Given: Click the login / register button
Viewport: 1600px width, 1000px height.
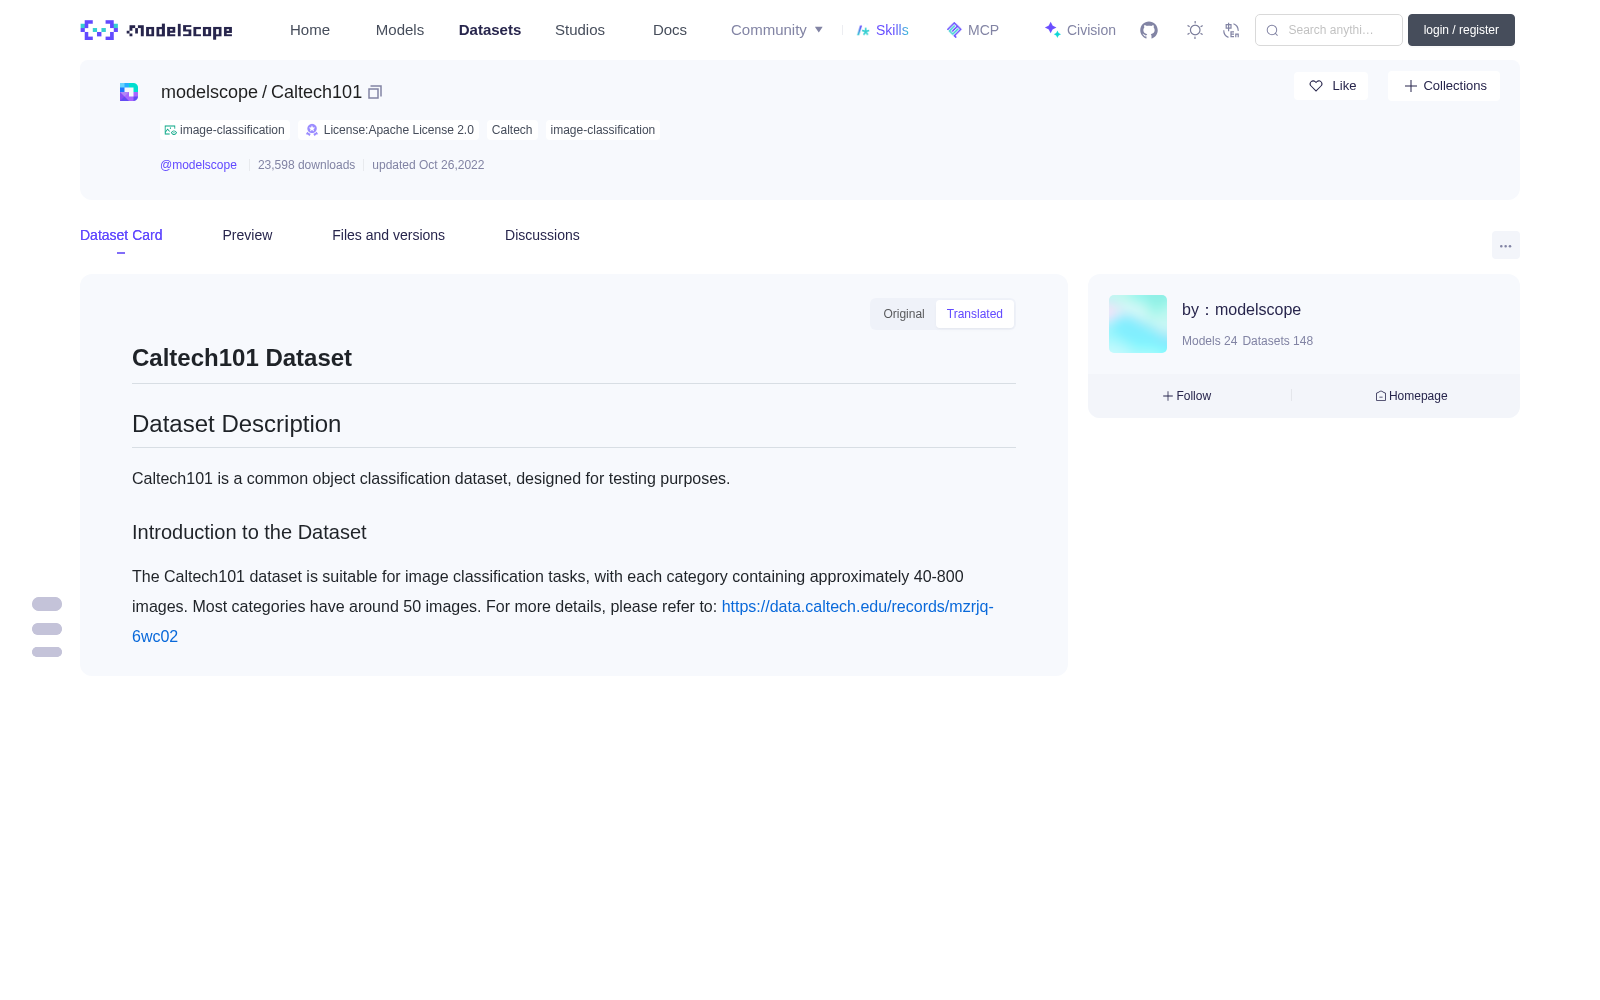Looking at the screenshot, I should tap(1461, 30).
